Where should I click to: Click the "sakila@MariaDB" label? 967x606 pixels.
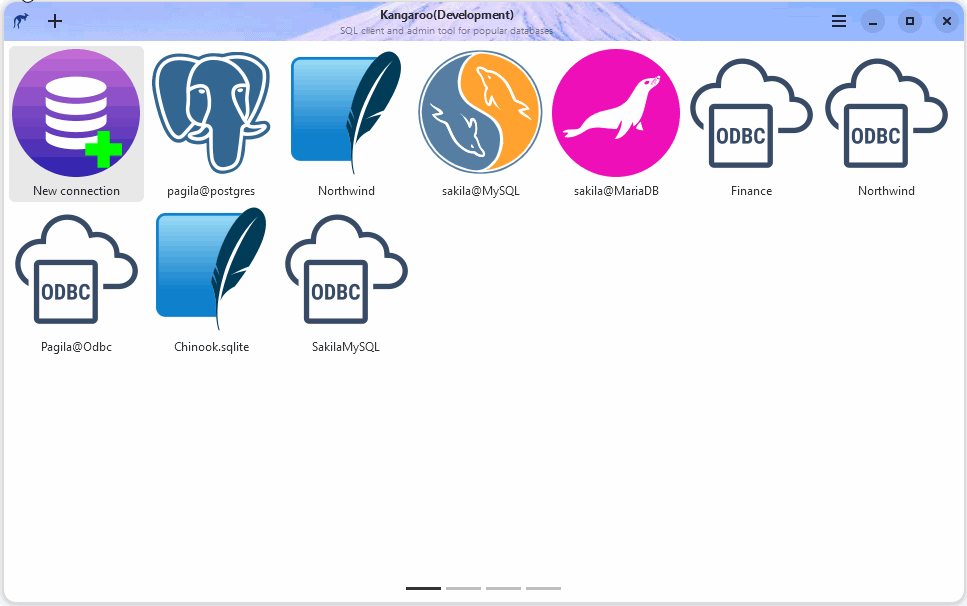[616, 191]
